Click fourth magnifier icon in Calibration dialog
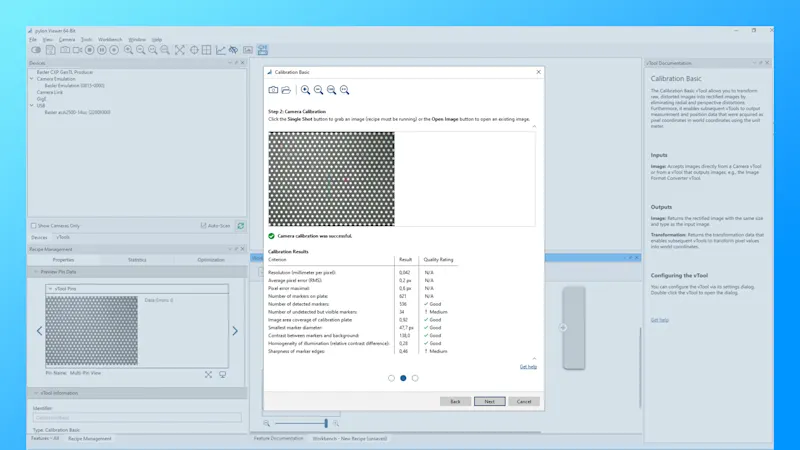Viewport: 800px width, 450px height. coord(345,90)
